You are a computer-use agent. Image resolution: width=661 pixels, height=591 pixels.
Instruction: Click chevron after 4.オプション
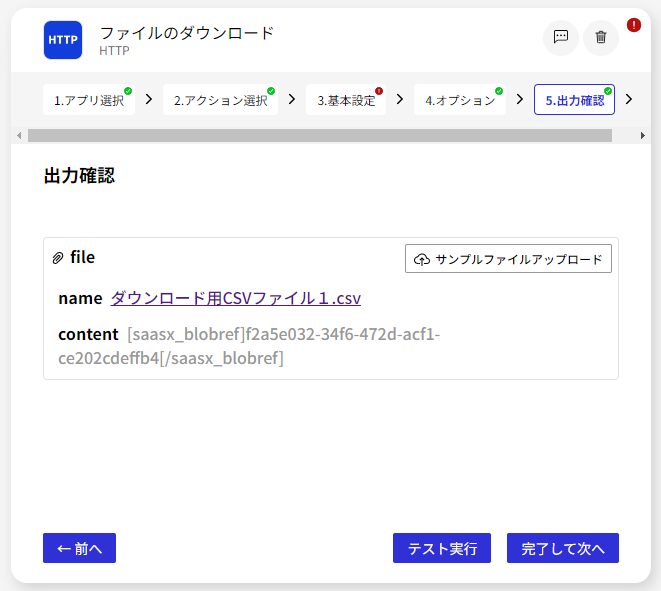pos(520,99)
